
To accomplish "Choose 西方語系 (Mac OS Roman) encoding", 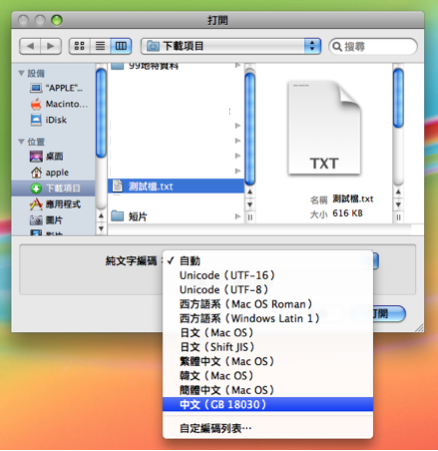I will click(x=268, y=304).
